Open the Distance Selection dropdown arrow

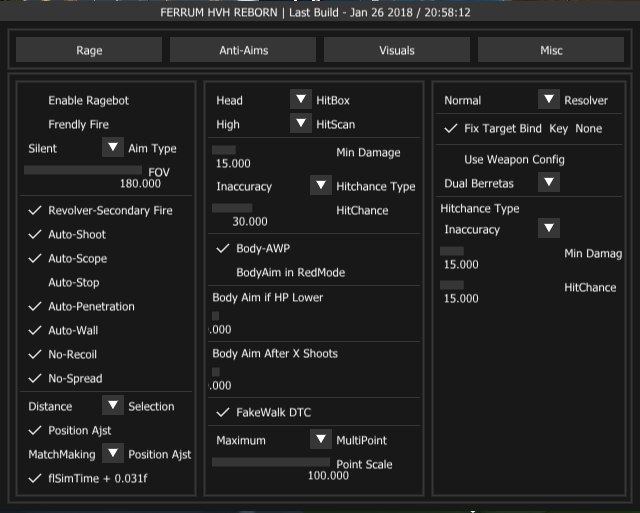113,405
